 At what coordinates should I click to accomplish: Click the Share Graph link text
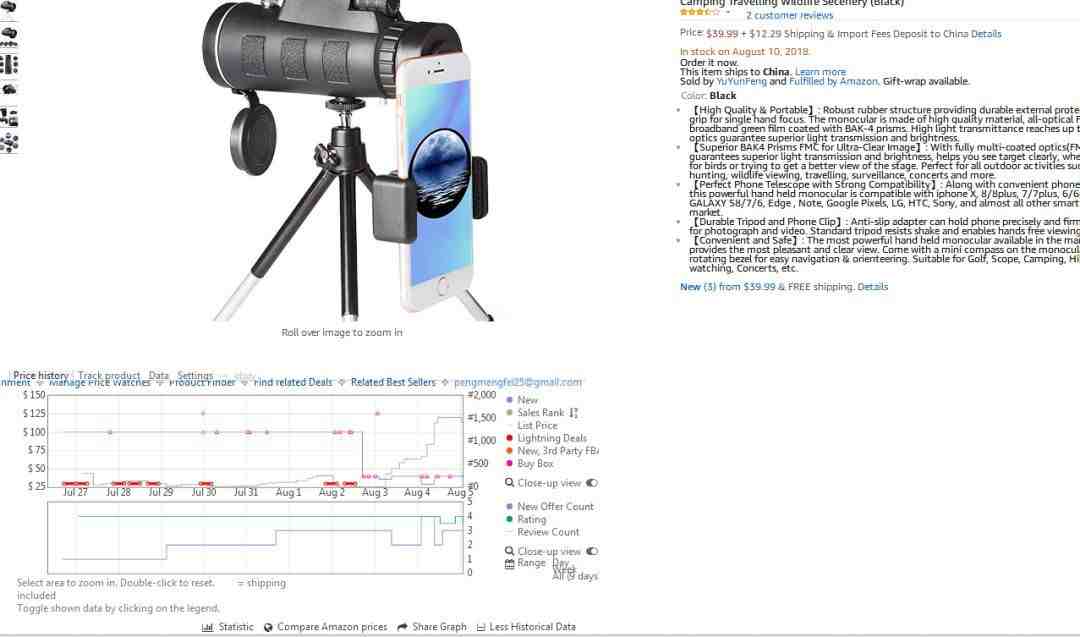[x=439, y=627]
